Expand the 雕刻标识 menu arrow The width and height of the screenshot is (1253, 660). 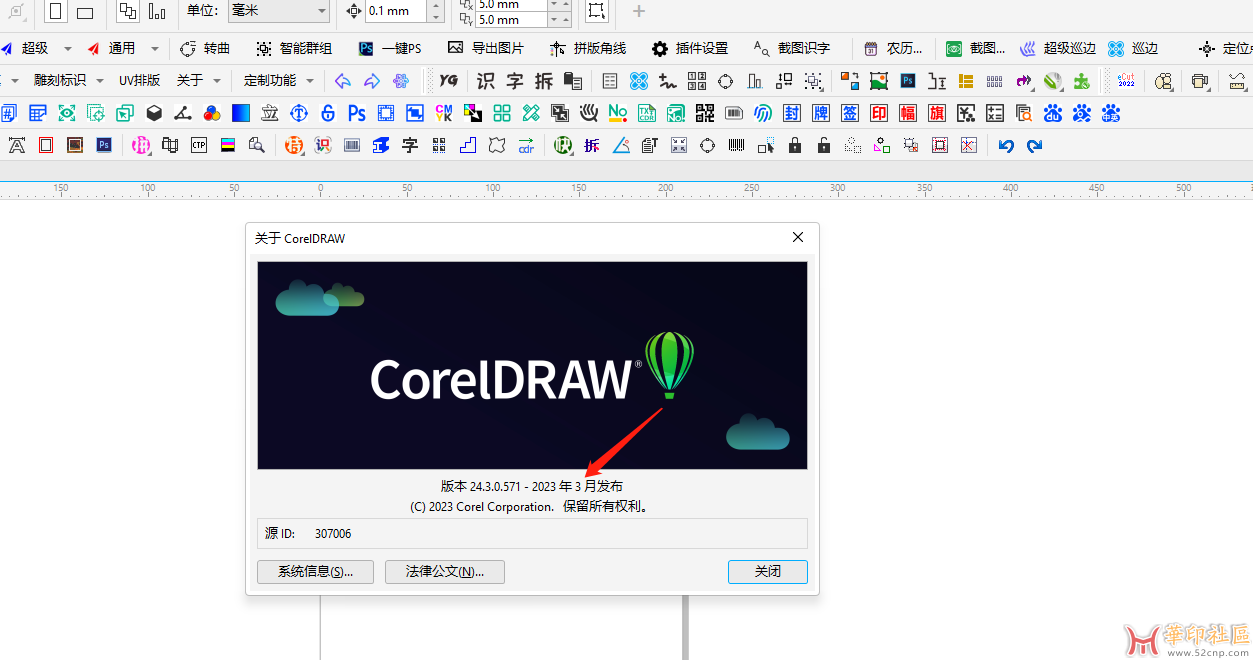[x=100, y=81]
